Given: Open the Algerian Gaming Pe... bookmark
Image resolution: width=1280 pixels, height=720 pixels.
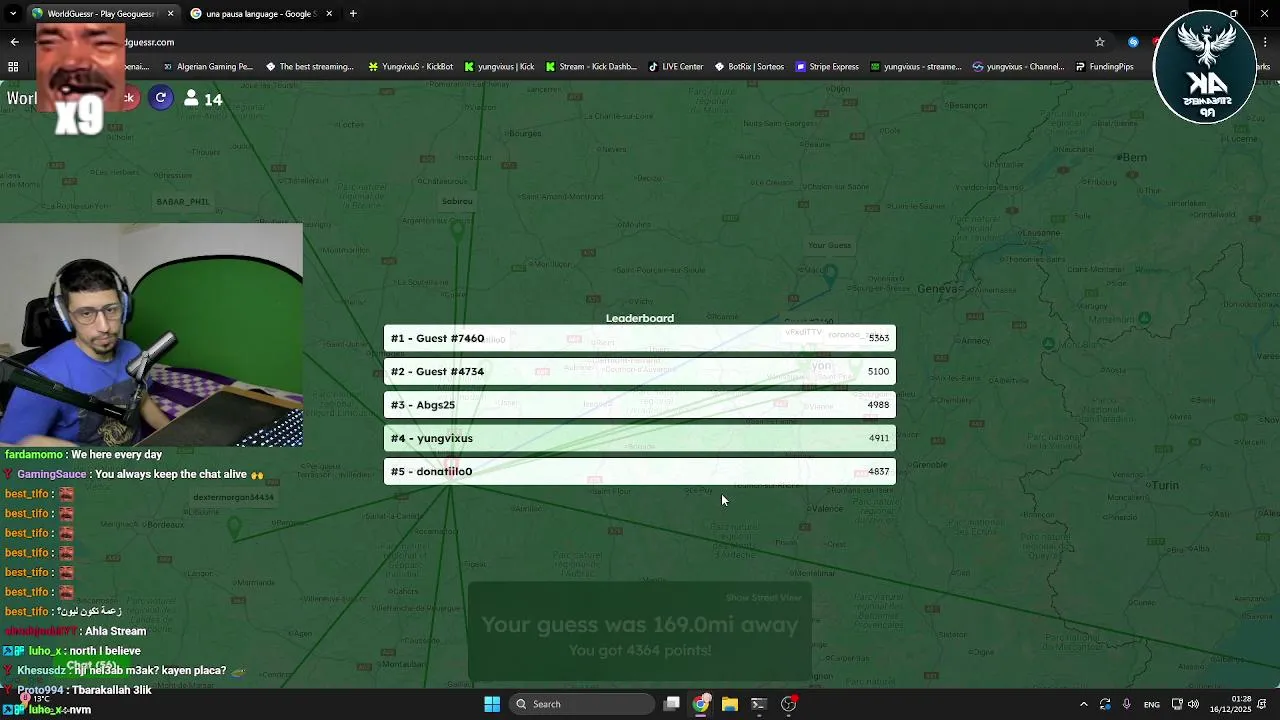Looking at the screenshot, I should click(207, 67).
